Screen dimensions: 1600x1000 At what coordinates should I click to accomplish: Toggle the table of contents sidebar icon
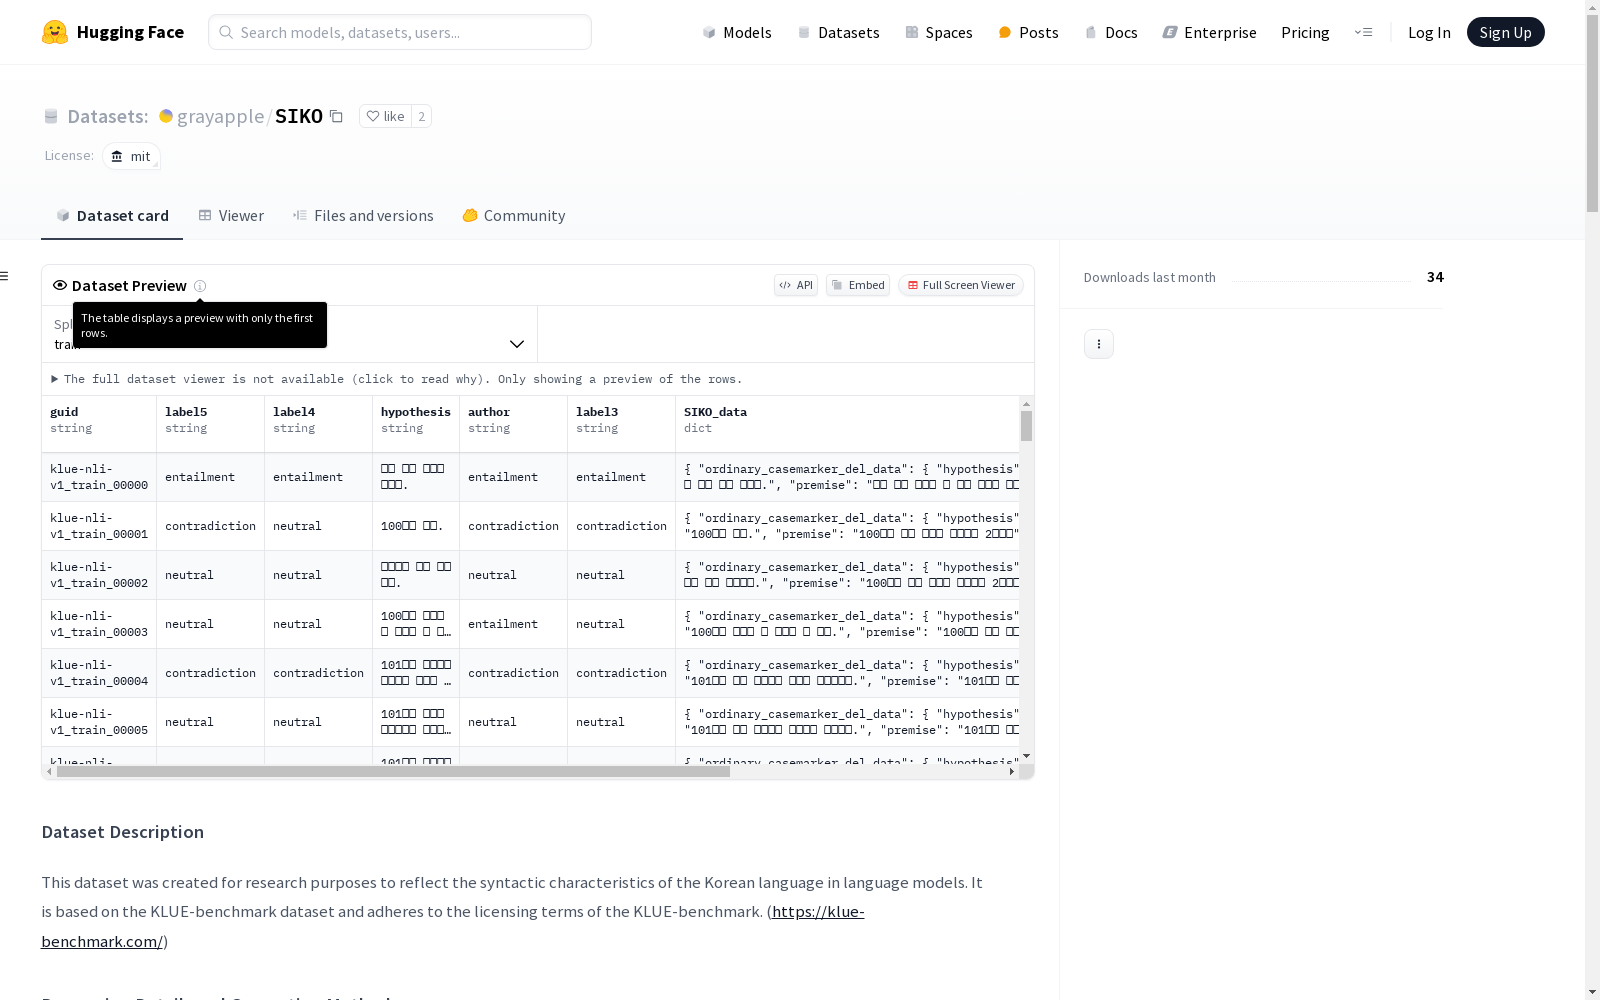click(x=5, y=276)
